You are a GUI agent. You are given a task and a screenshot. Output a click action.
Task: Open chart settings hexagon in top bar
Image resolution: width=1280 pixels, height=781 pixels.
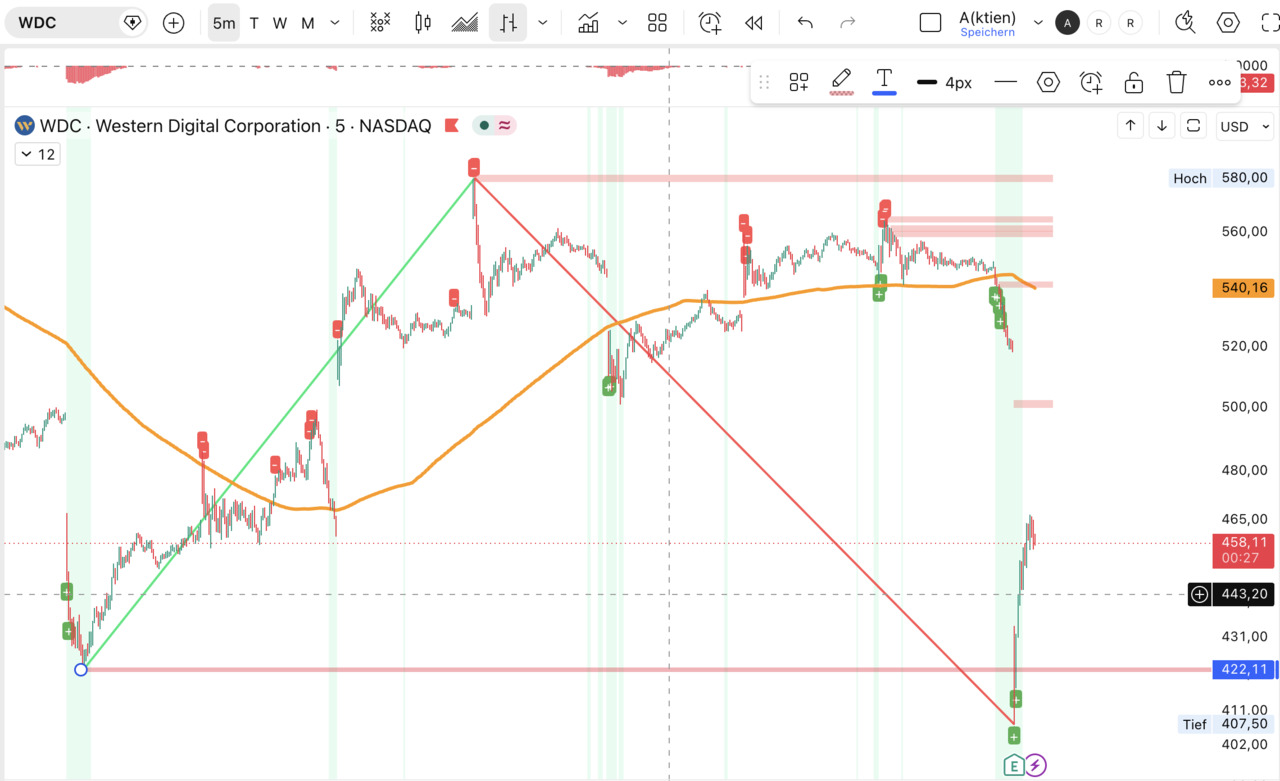[x=1228, y=22]
